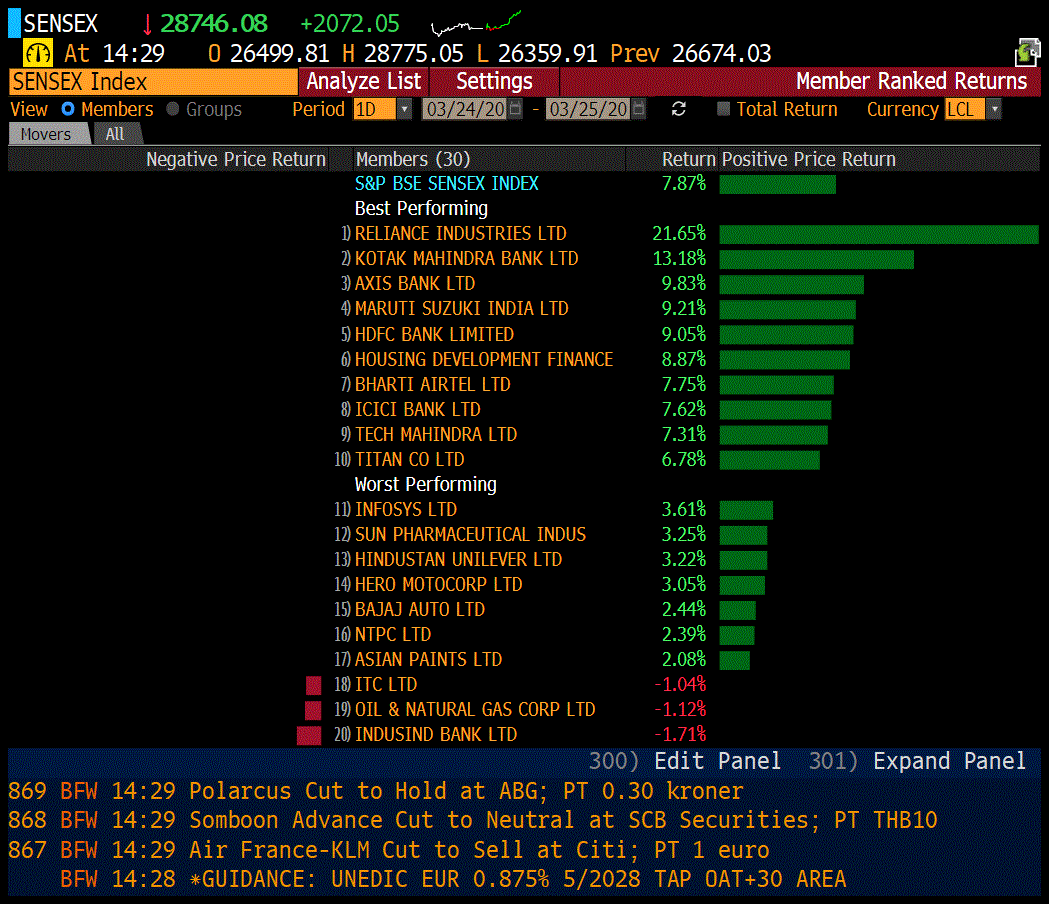Open the start date calendar picker icon

pyautogui.click(x=515, y=109)
